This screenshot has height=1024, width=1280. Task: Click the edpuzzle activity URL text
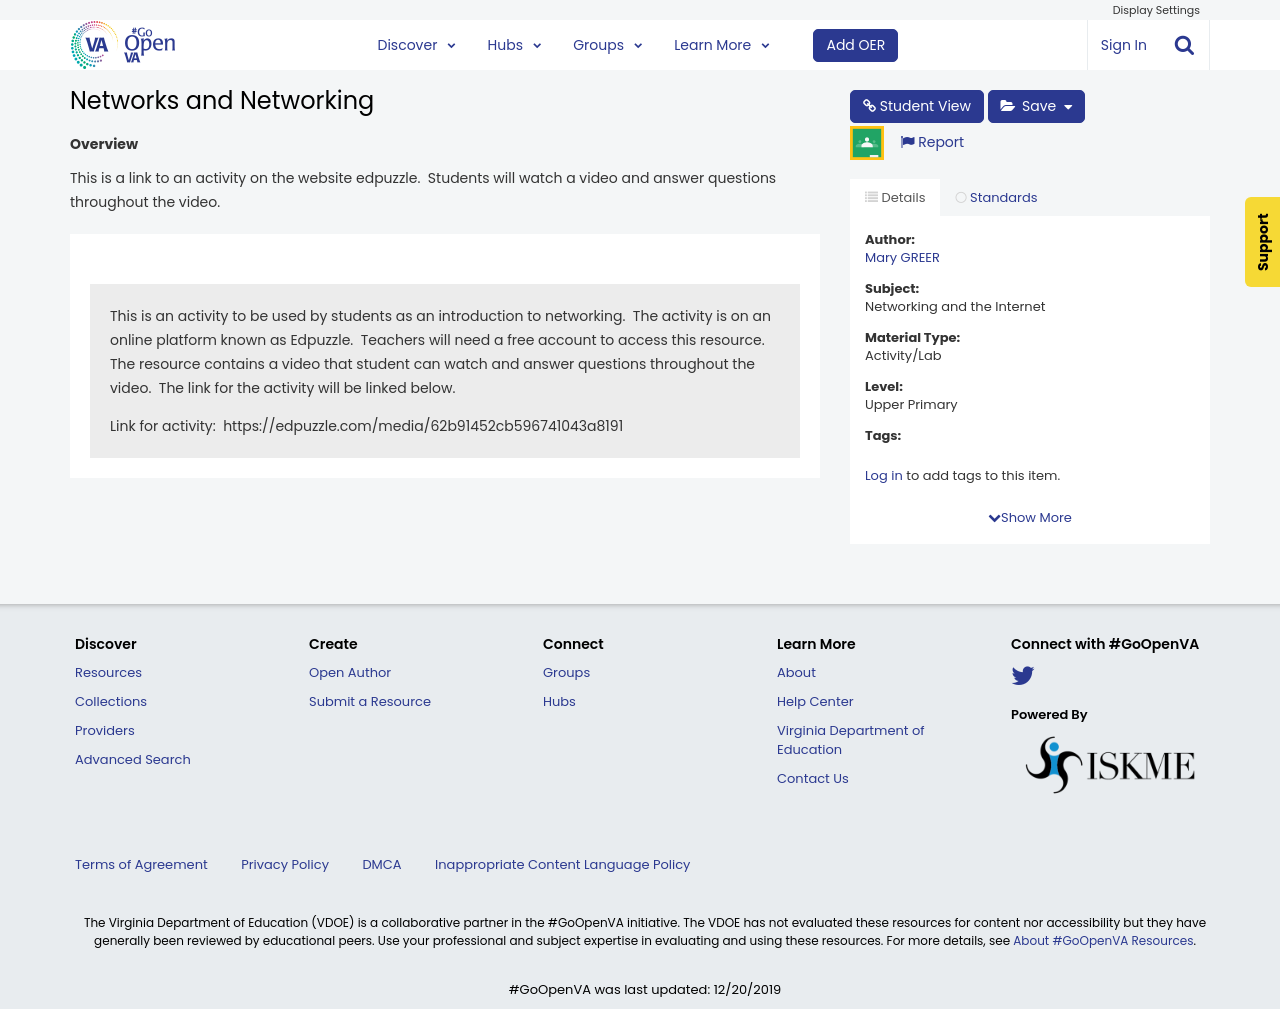[423, 426]
